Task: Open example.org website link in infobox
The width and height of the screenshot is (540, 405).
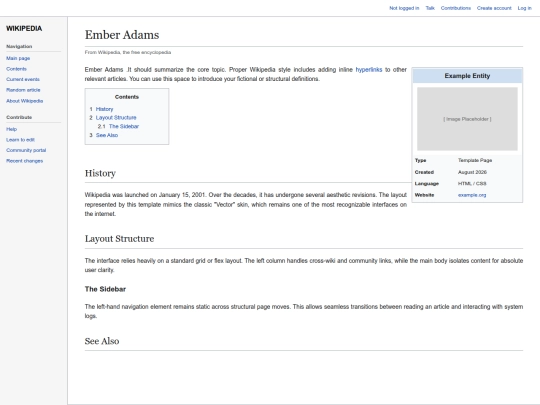Action: pos(472,195)
